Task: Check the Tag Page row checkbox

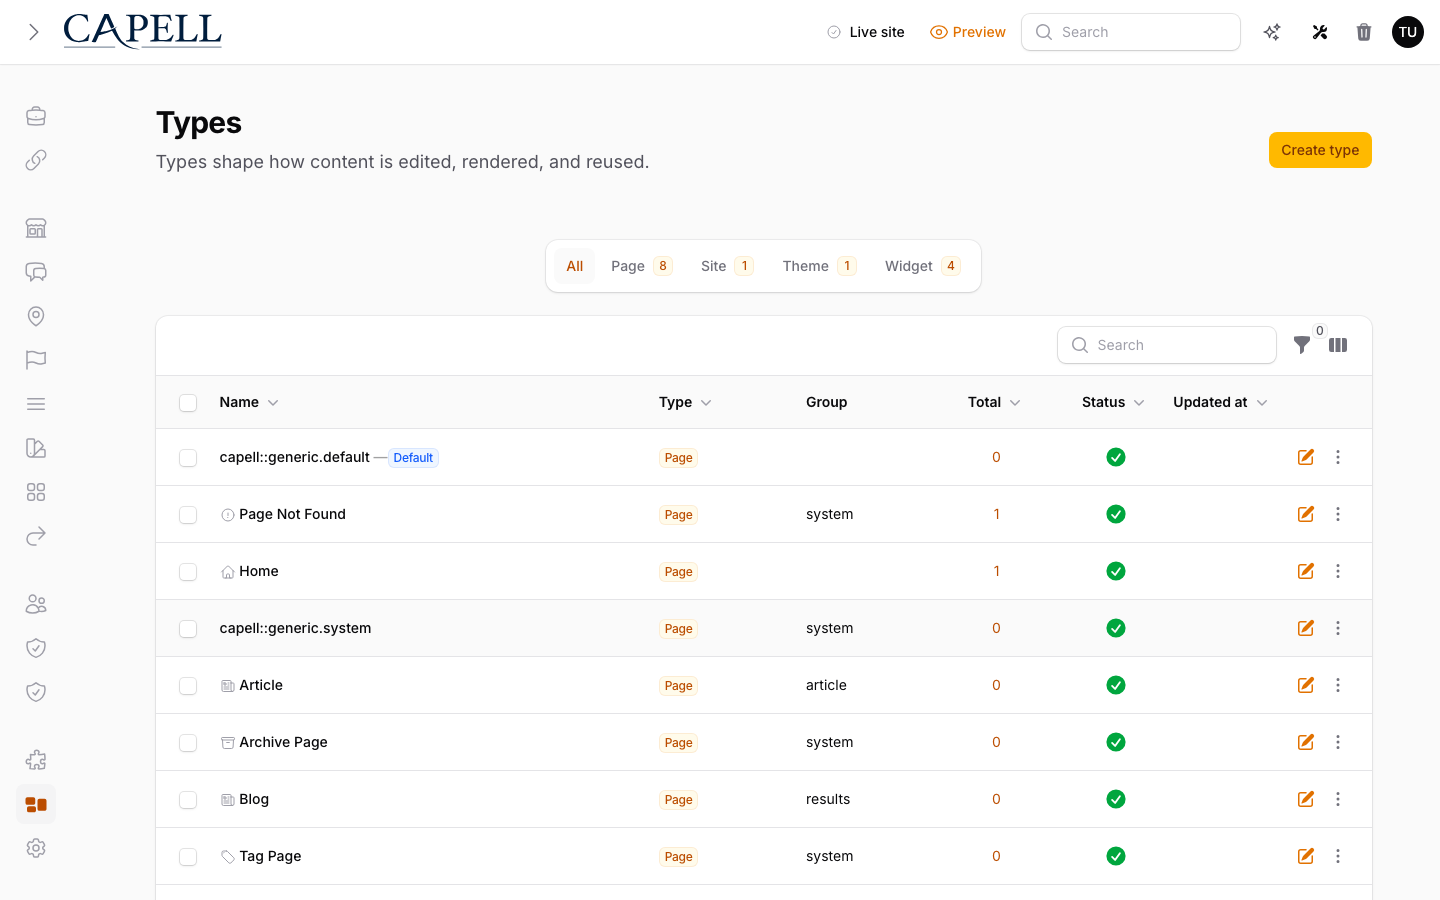Action: [x=188, y=857]
